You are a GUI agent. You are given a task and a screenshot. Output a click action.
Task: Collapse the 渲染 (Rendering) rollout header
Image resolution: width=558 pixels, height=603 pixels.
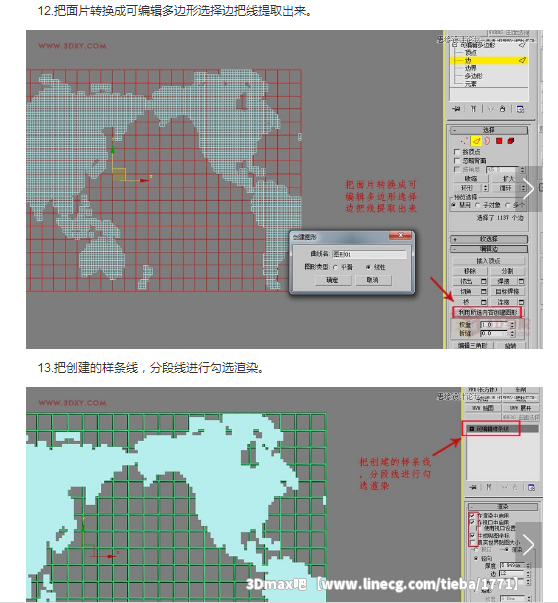pyautogui.click(x=503, y=506)
